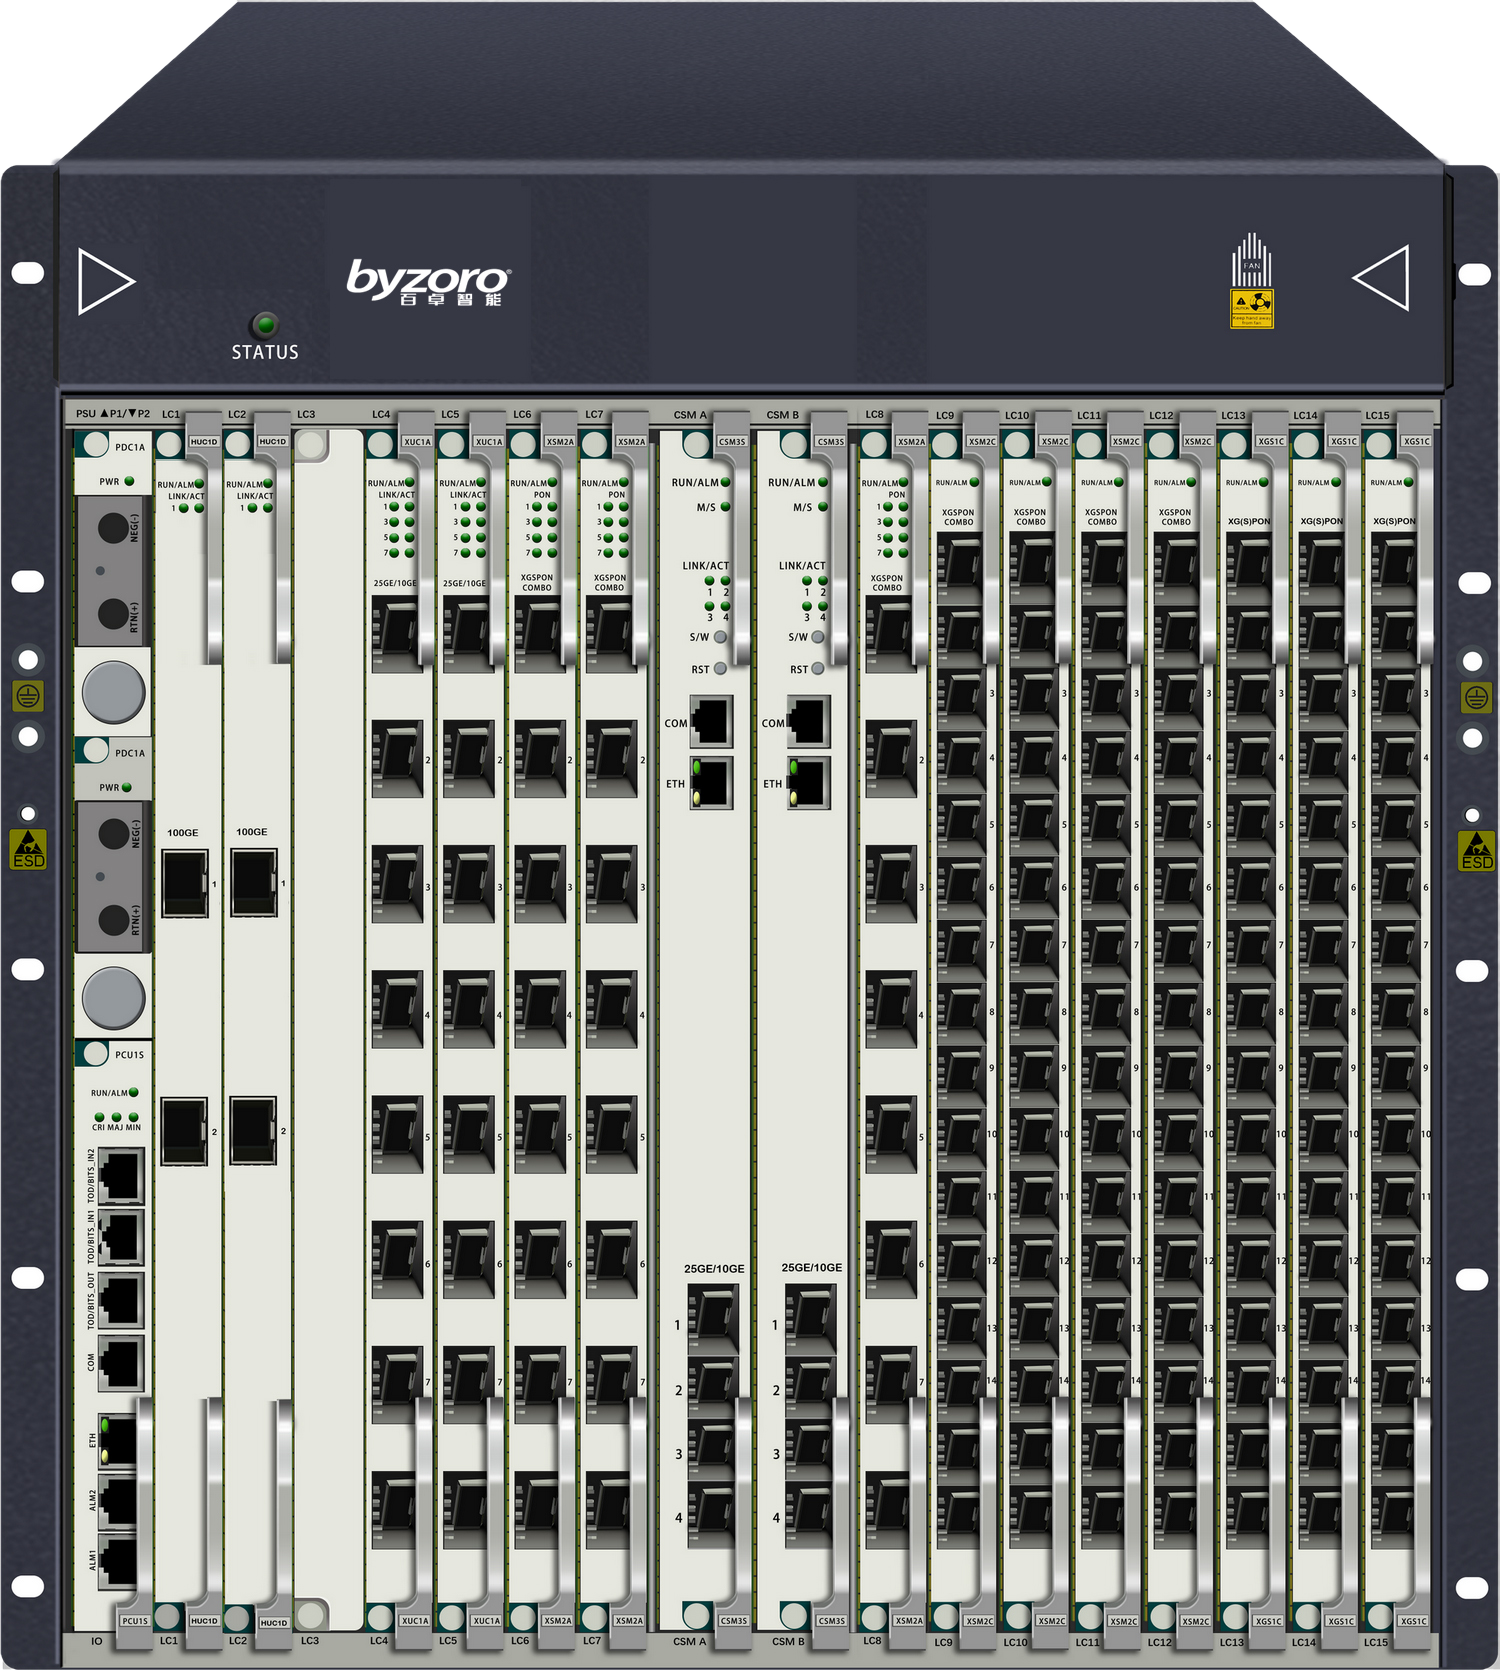The height and width of the screenshot is (1670, 1500).
Task: Click the PWR LED on lower PDC1A module
Action: coord(127,787)
